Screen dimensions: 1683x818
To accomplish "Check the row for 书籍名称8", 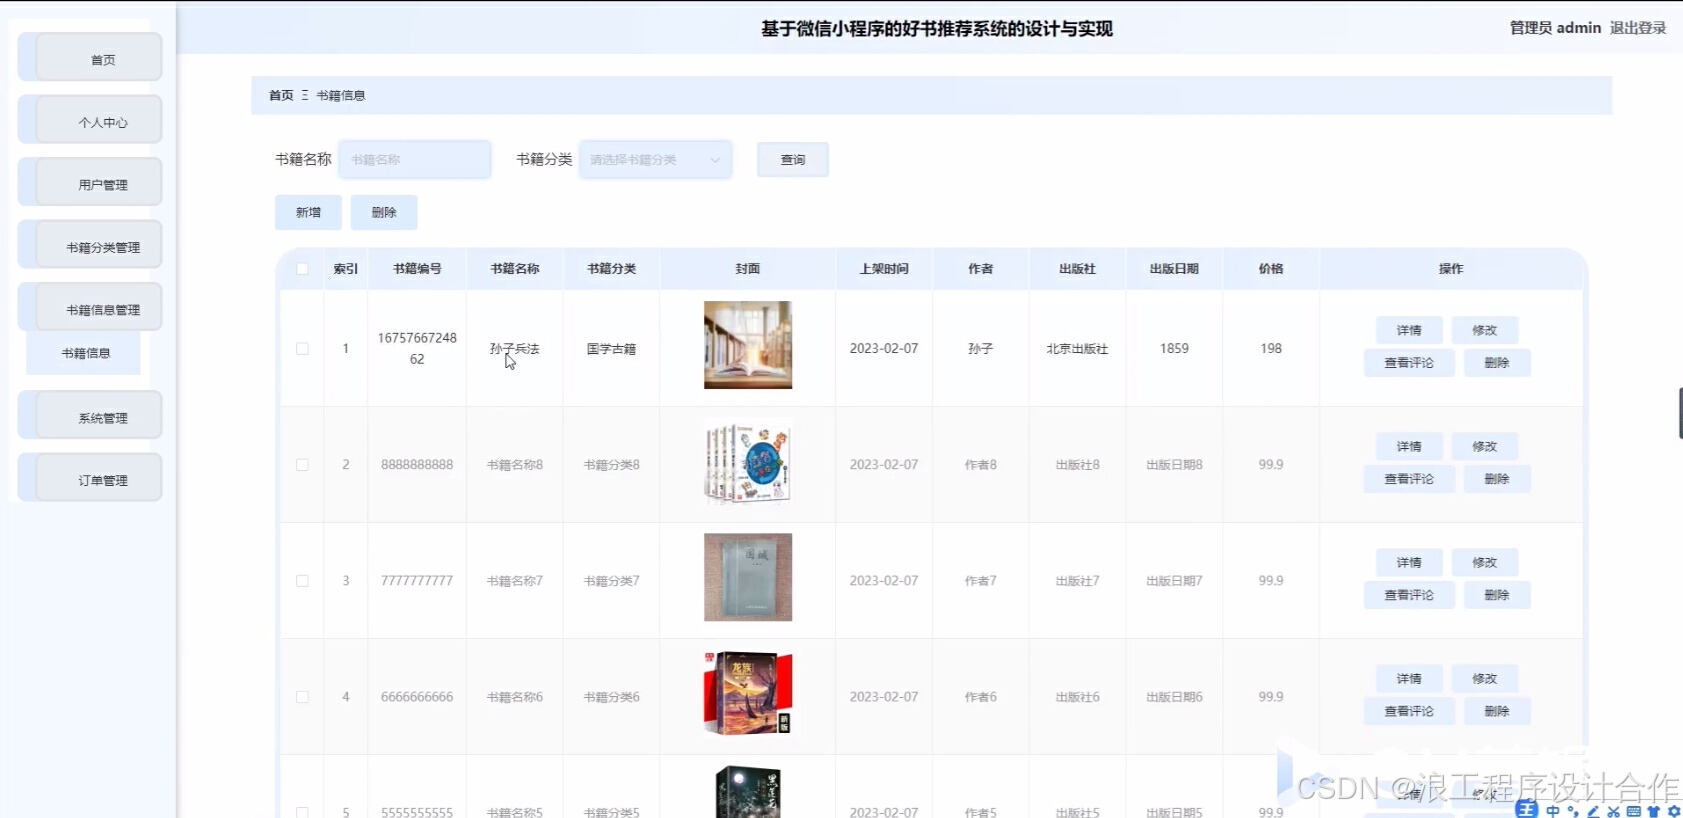I will coord(302,465).
